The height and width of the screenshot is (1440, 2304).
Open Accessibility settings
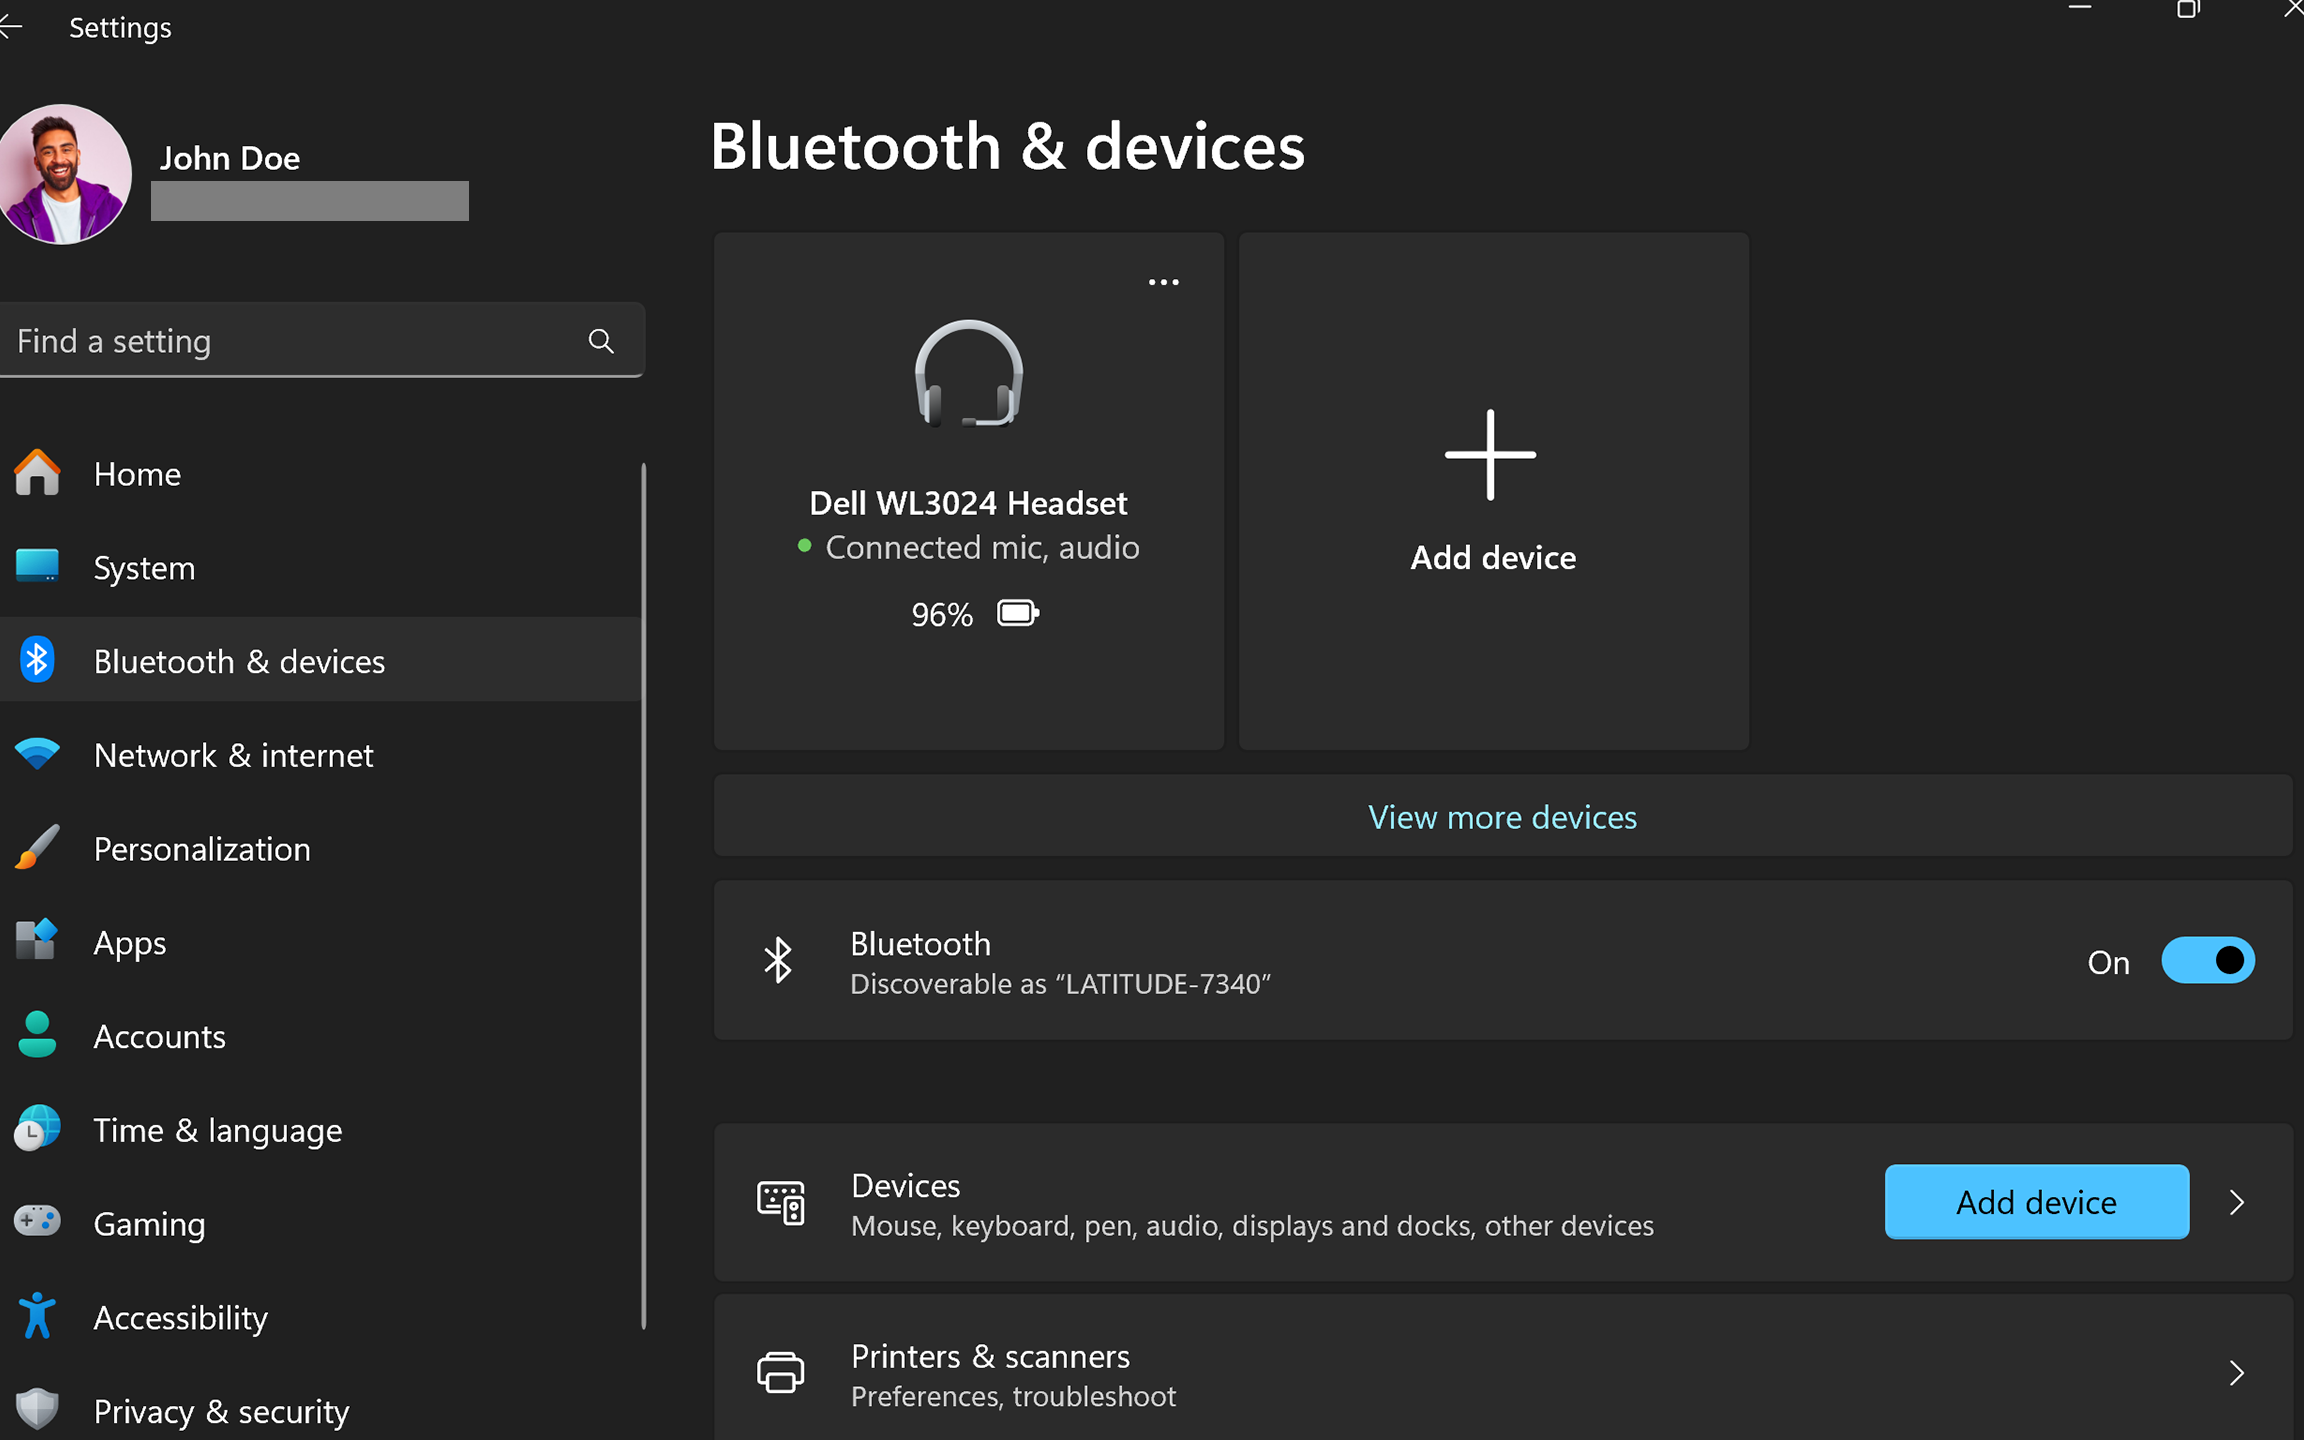click(x=320, y=1318)
